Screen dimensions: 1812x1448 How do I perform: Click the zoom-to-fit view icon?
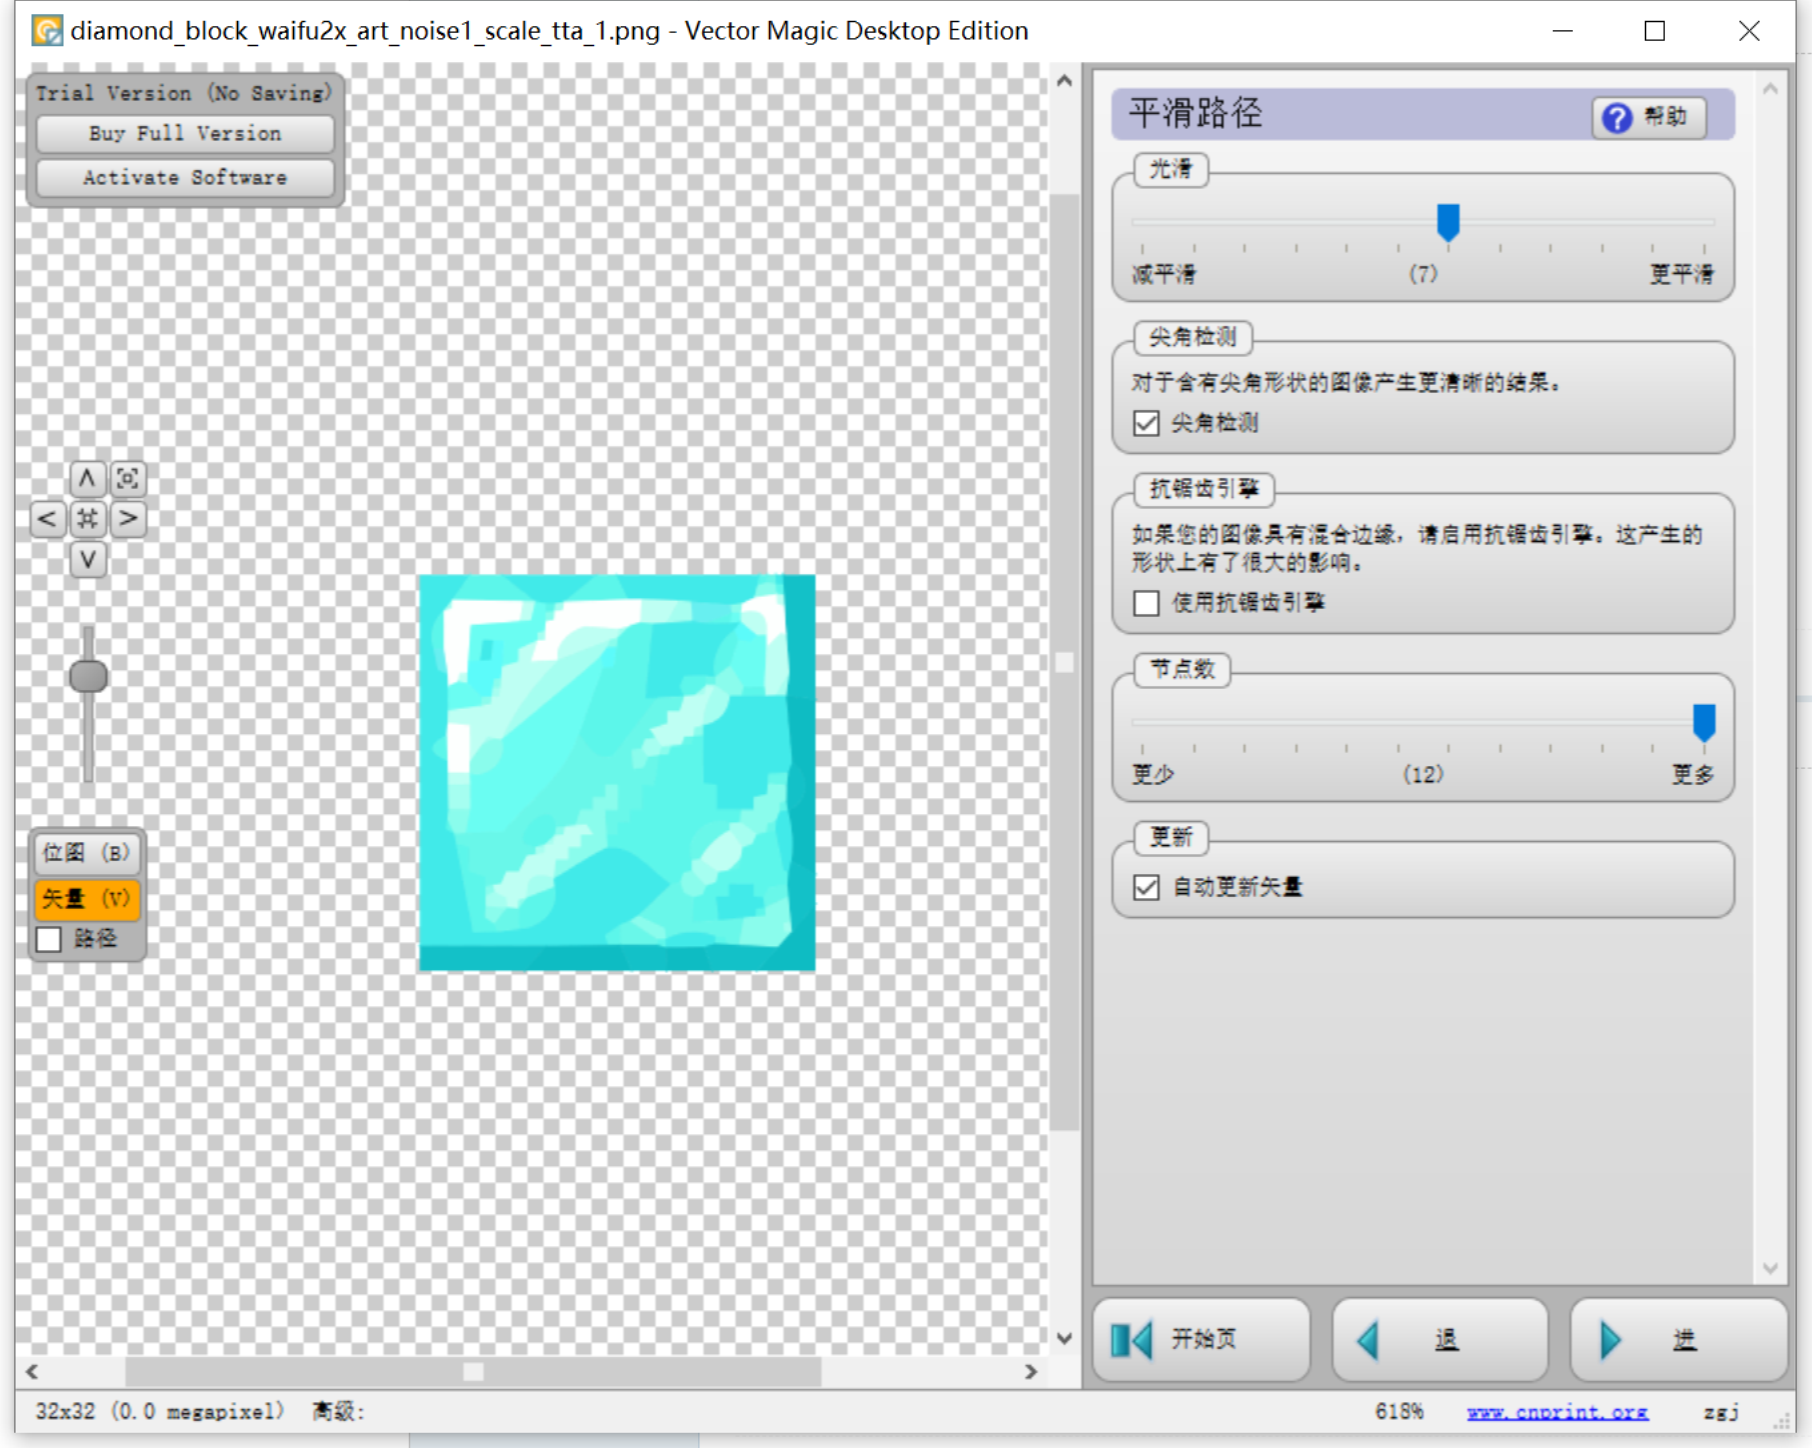[x=127, y=479]
